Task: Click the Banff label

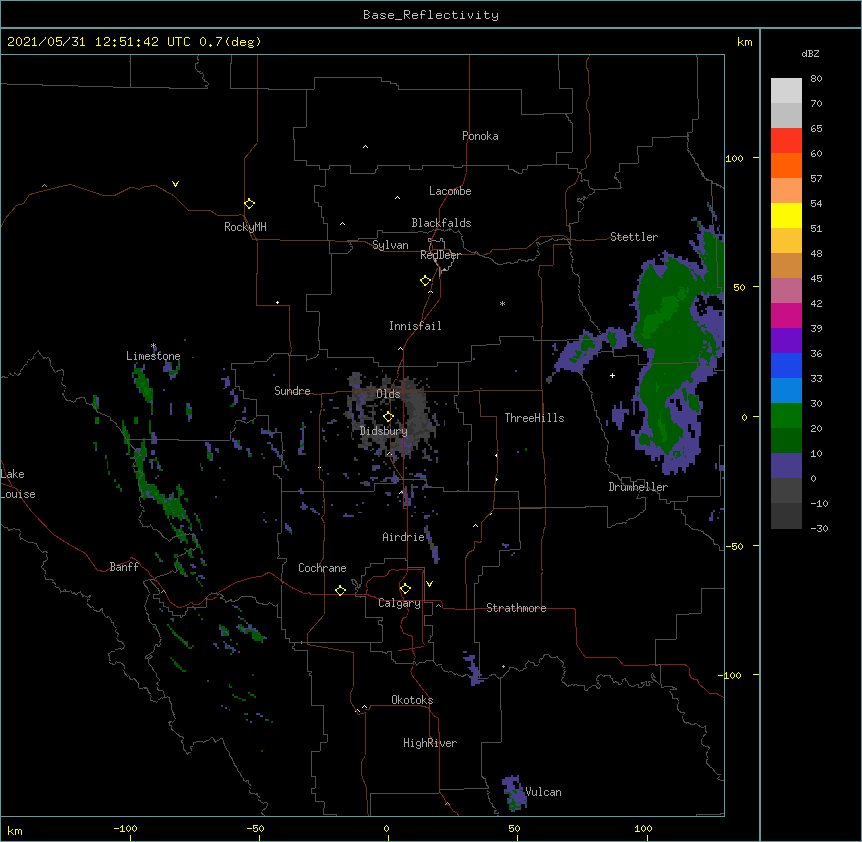Action: (x=124, y=567)
